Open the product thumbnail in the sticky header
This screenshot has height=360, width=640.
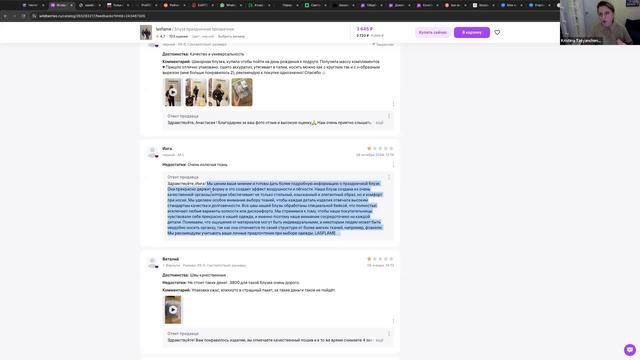(x=146, y=32)
